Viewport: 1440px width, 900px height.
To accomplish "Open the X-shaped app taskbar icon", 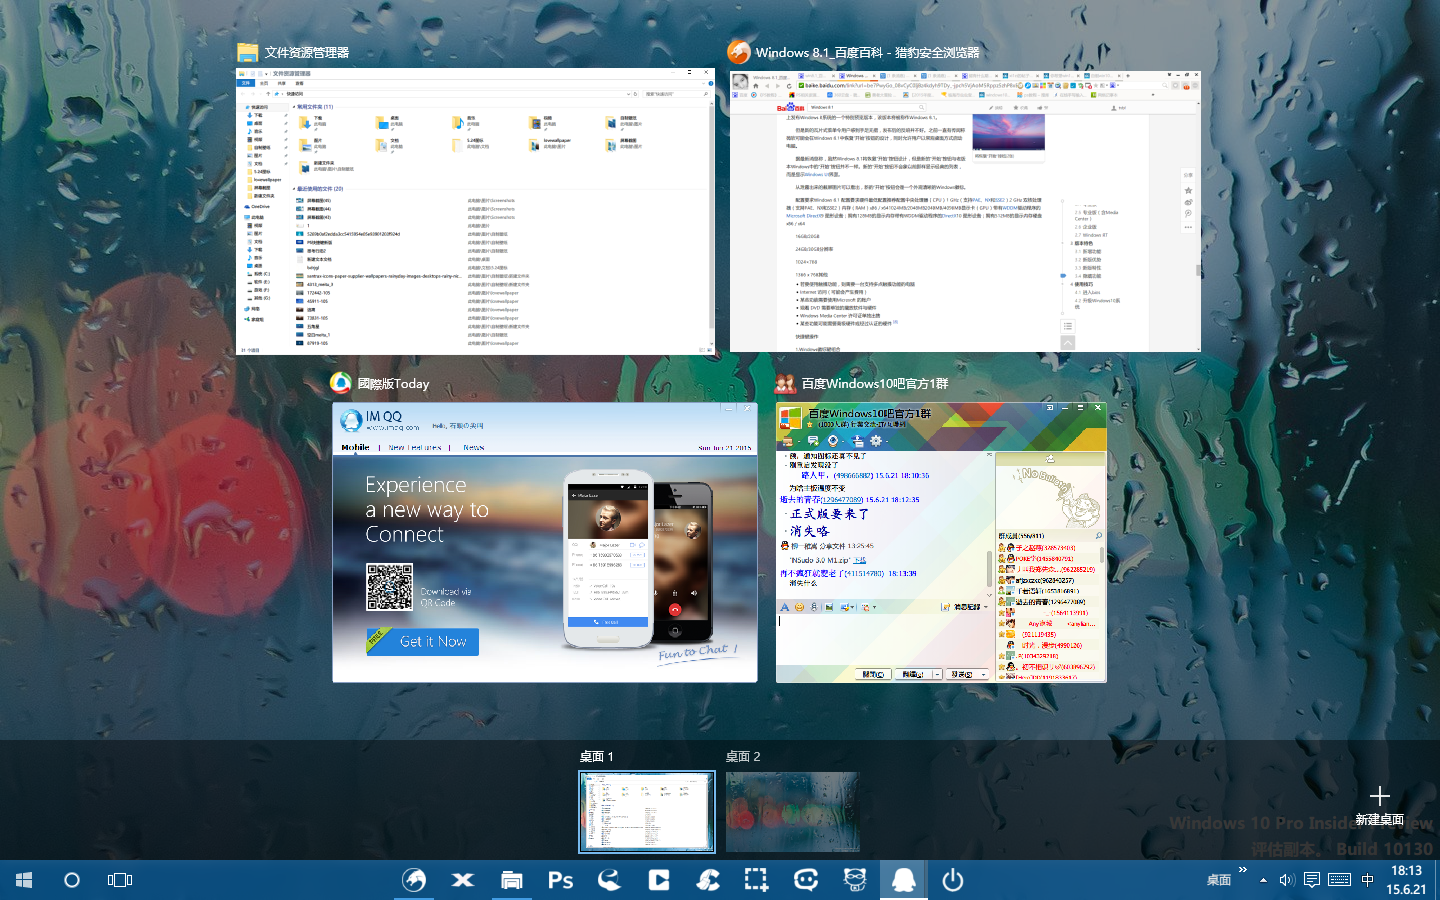I will (462, 880).
